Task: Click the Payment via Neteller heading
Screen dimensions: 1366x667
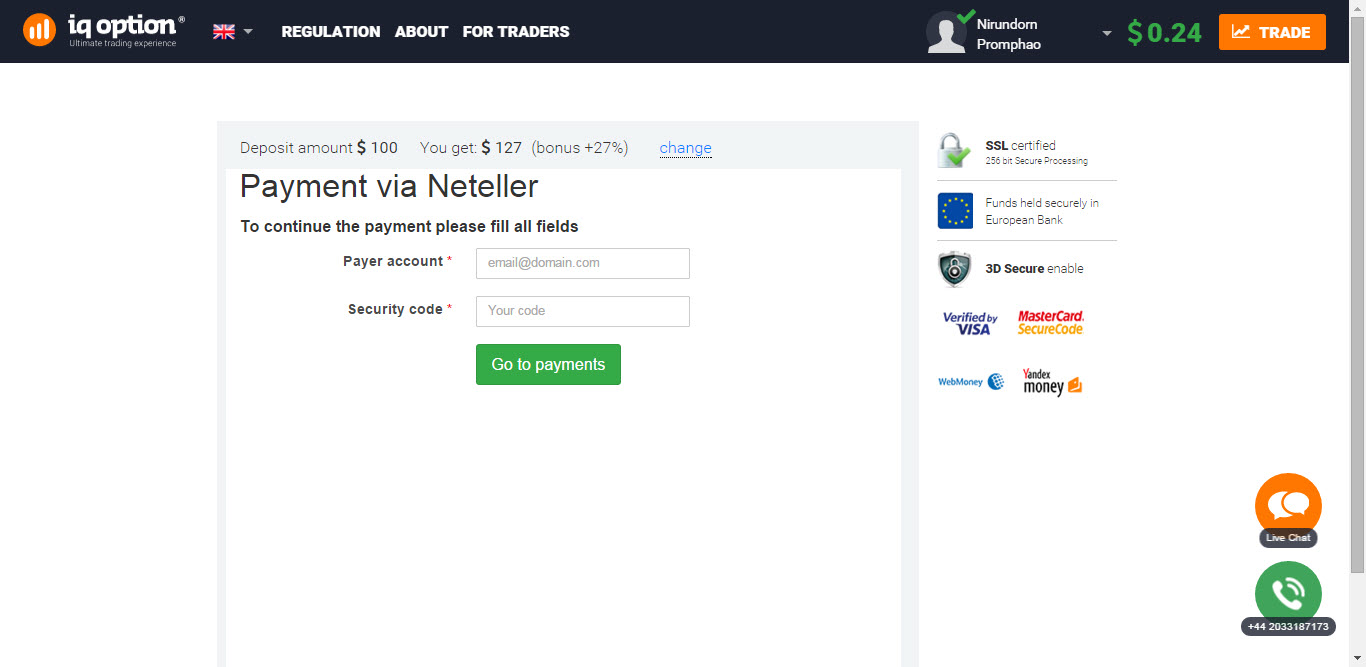Action: [x=389, y=187]
